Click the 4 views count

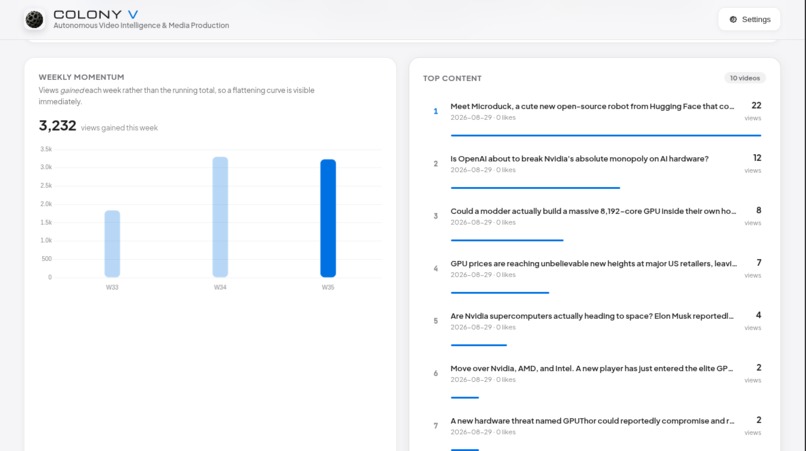tap(759, 315)
